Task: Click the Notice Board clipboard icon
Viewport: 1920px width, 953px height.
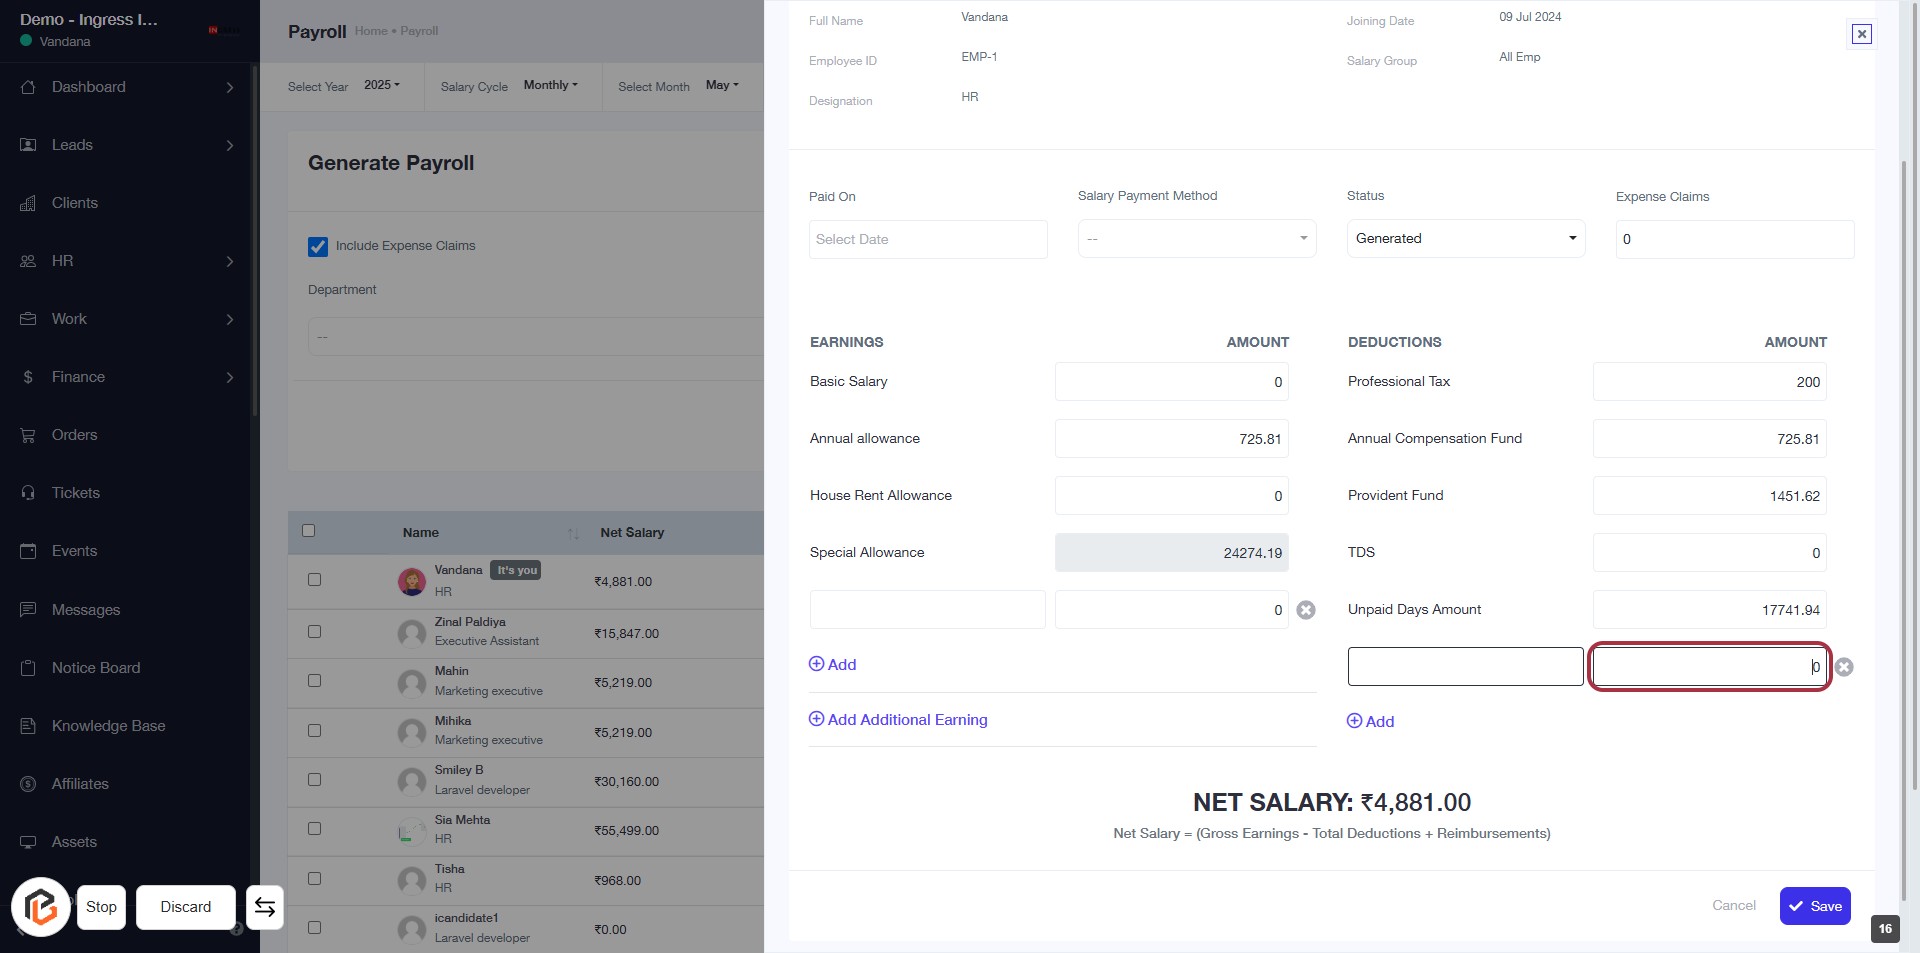Action: 28,668
